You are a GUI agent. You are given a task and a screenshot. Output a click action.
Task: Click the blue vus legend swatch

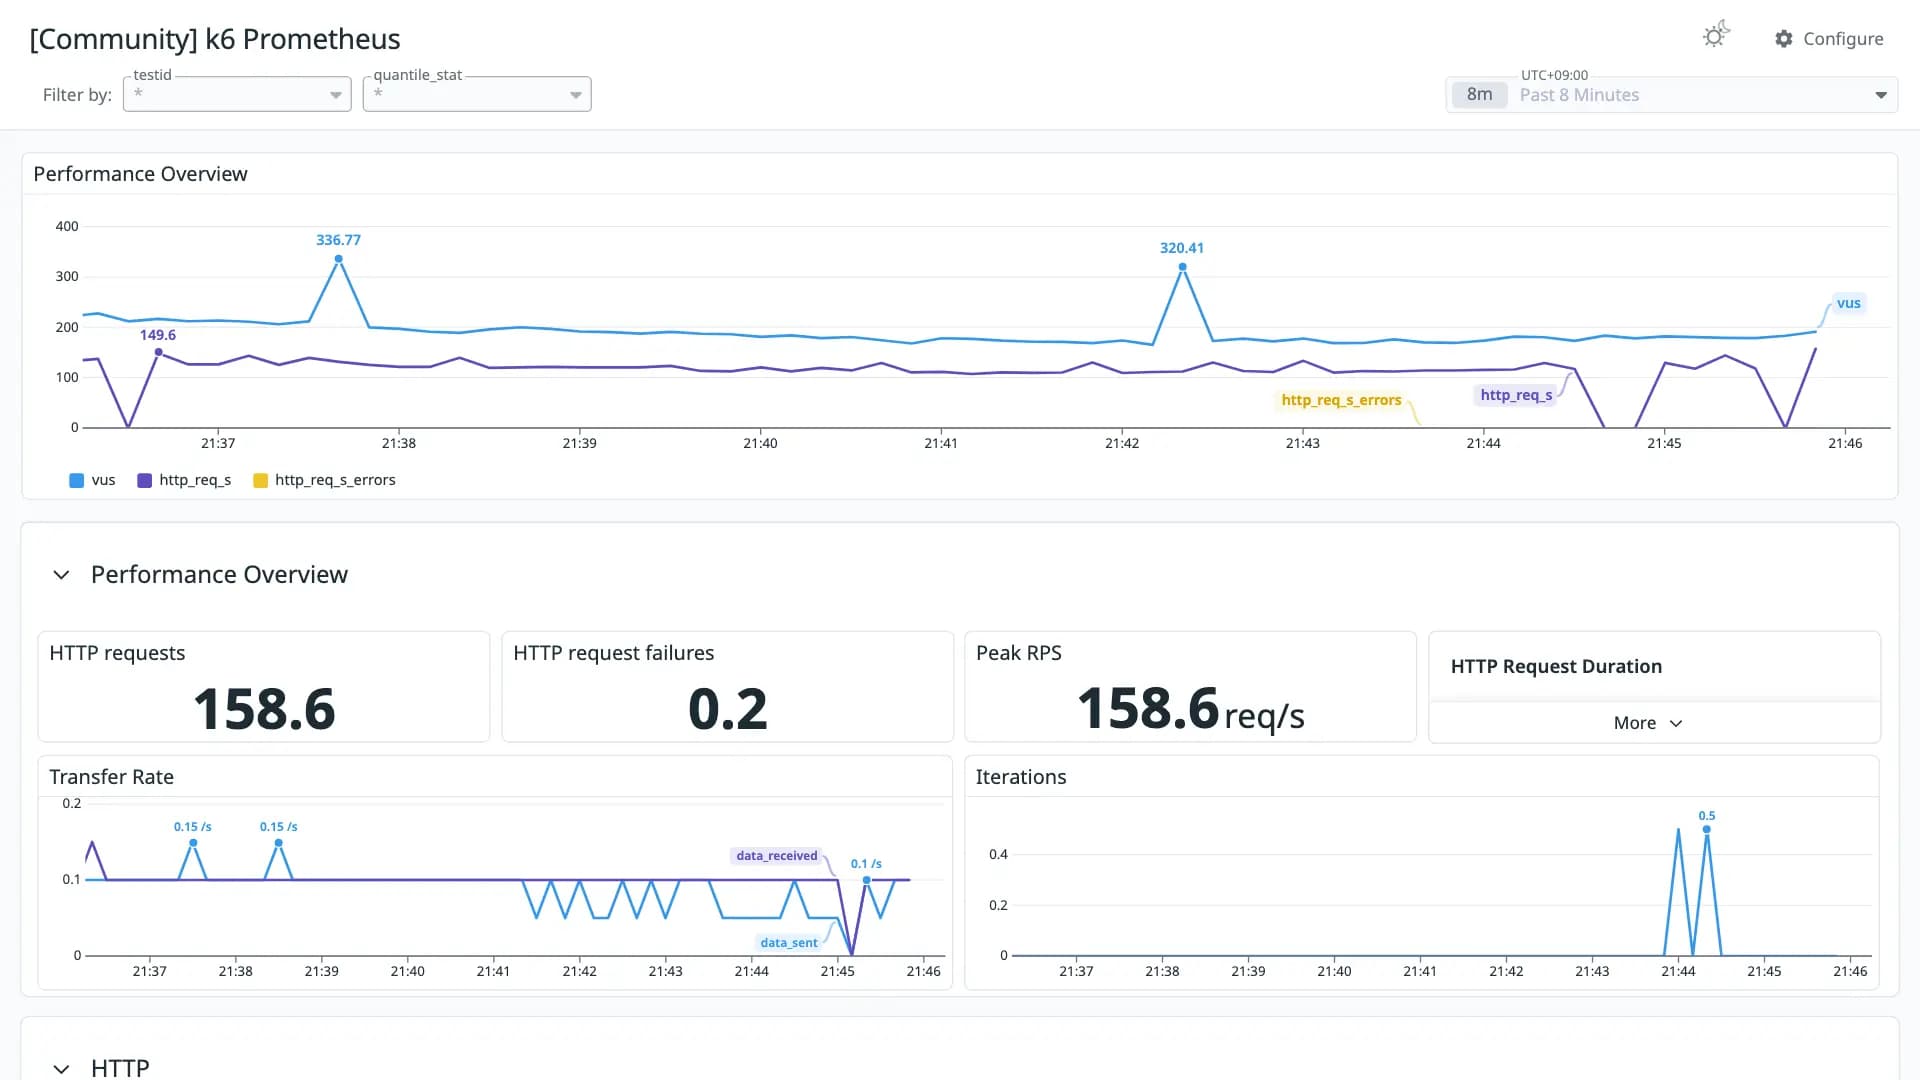tap(77, 481)
